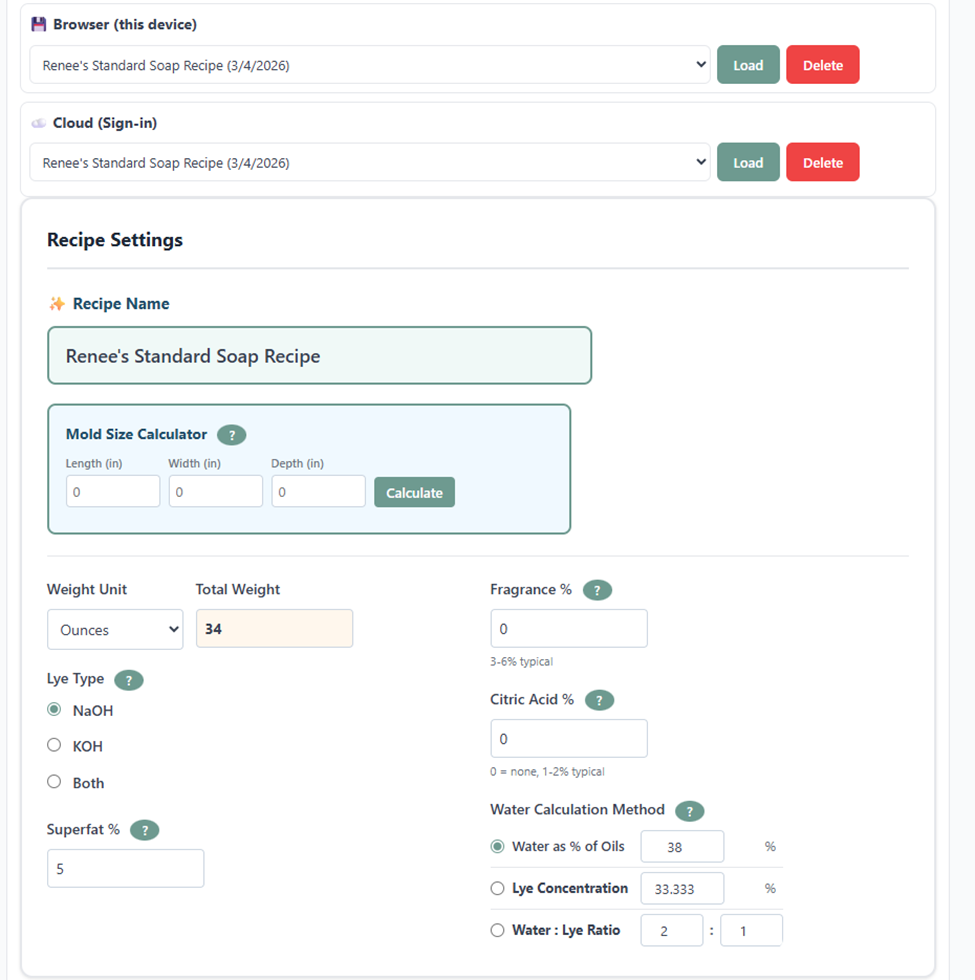Select the Lye Concentration water method
This screenshot has width=975, height=980.
[x=497, y=888]
